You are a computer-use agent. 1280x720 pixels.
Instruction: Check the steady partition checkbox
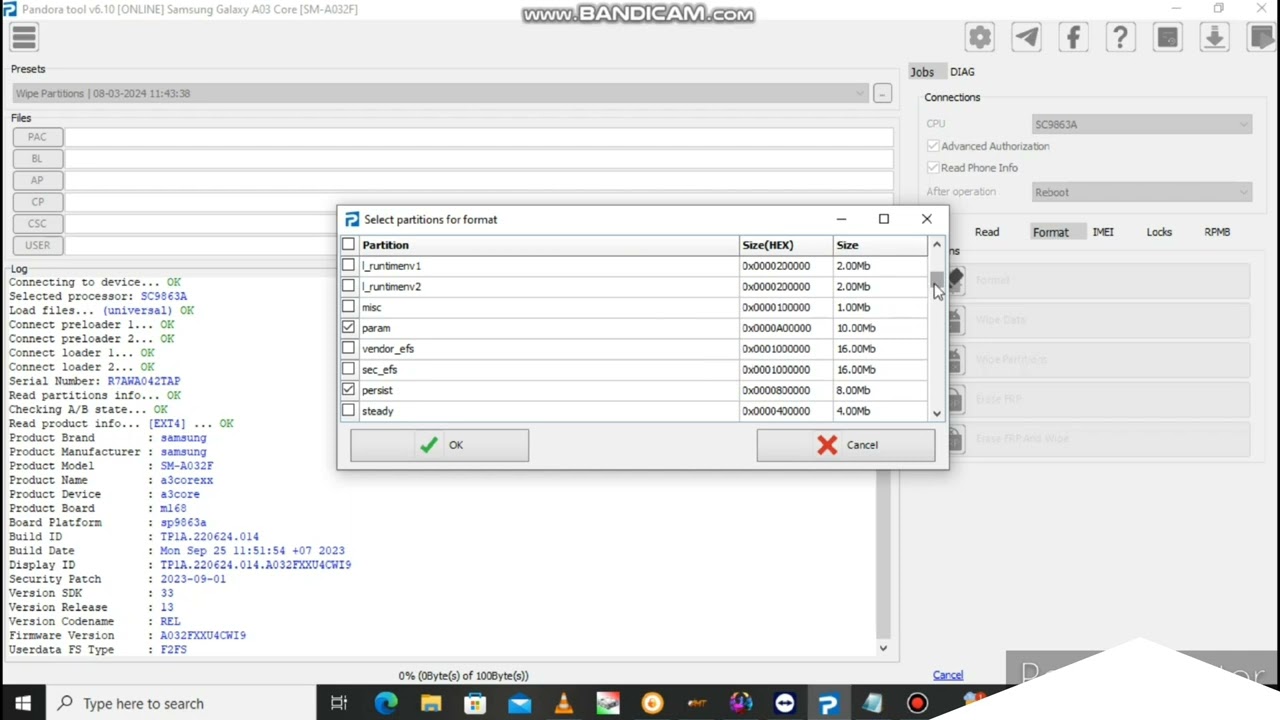click(348, 410)
